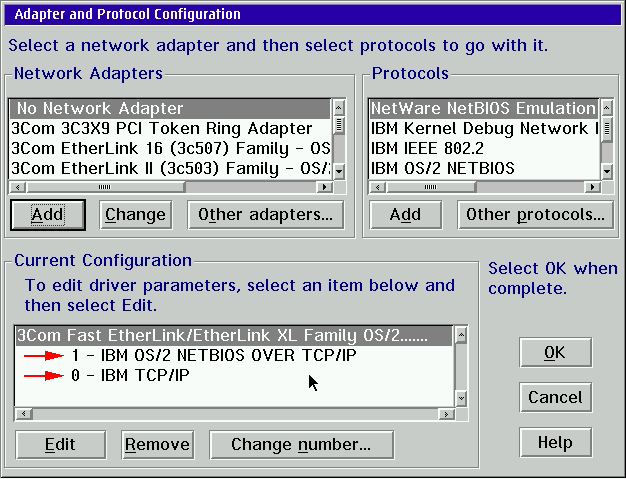626x479 pixels.
Task: Select 0 - IBM TCP/IP entry
Action: click(234, 375)
